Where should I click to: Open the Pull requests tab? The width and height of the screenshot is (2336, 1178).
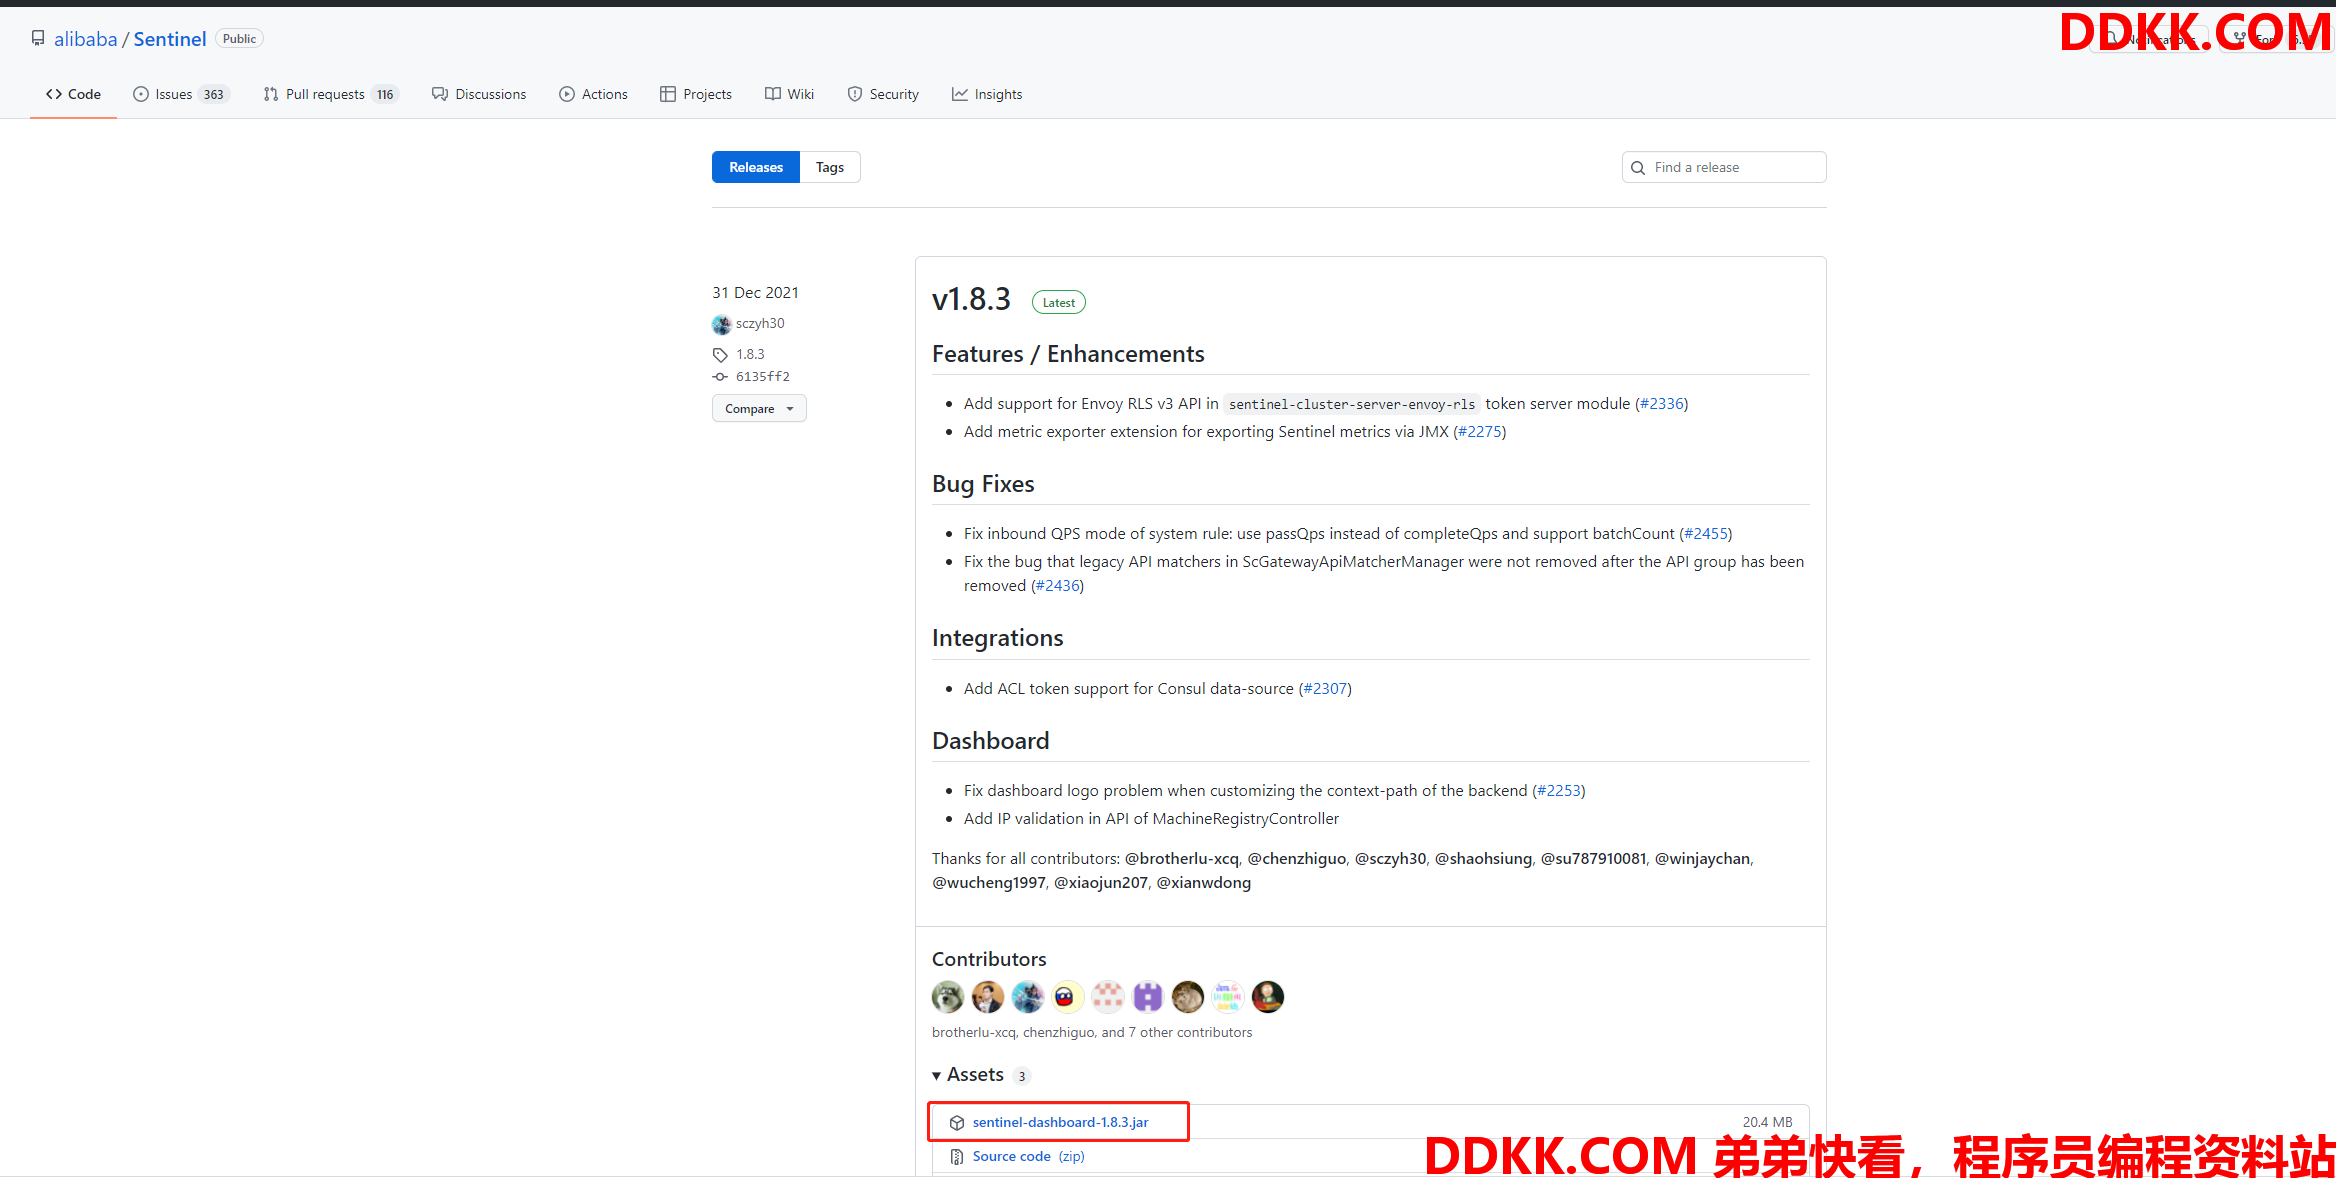tap(331, 94)
